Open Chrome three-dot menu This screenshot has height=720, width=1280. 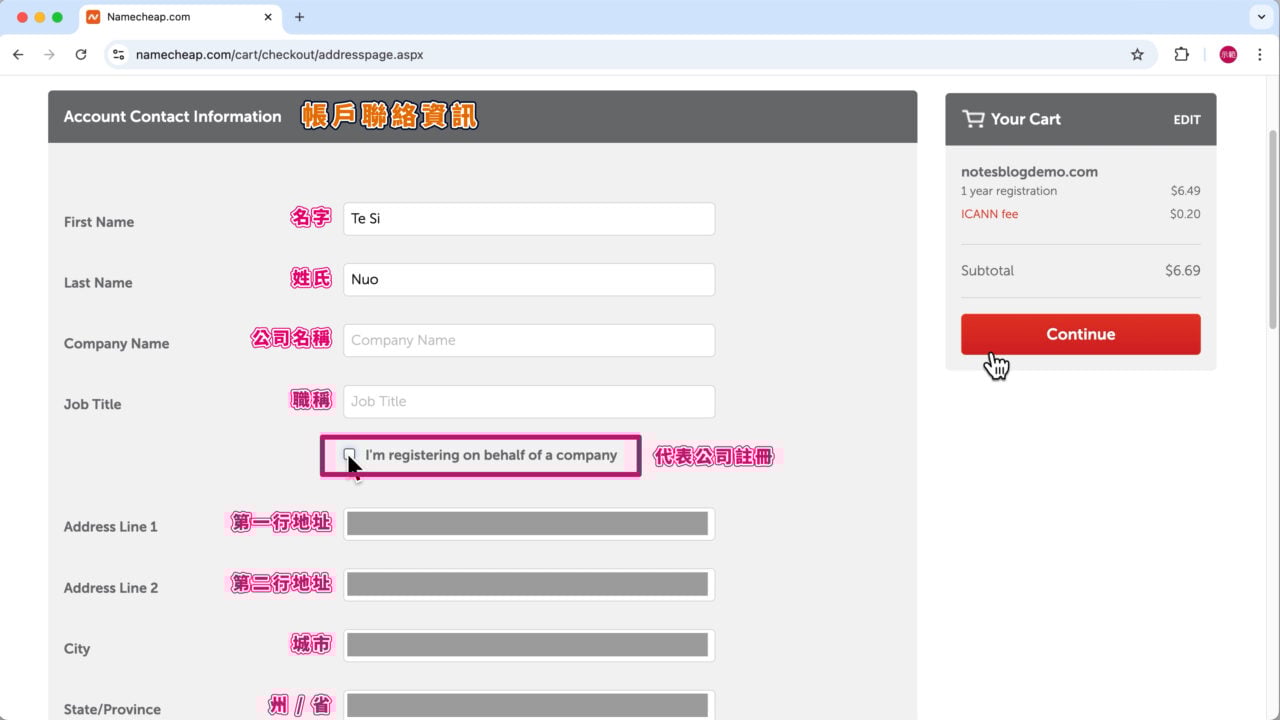click(1259, 55)
